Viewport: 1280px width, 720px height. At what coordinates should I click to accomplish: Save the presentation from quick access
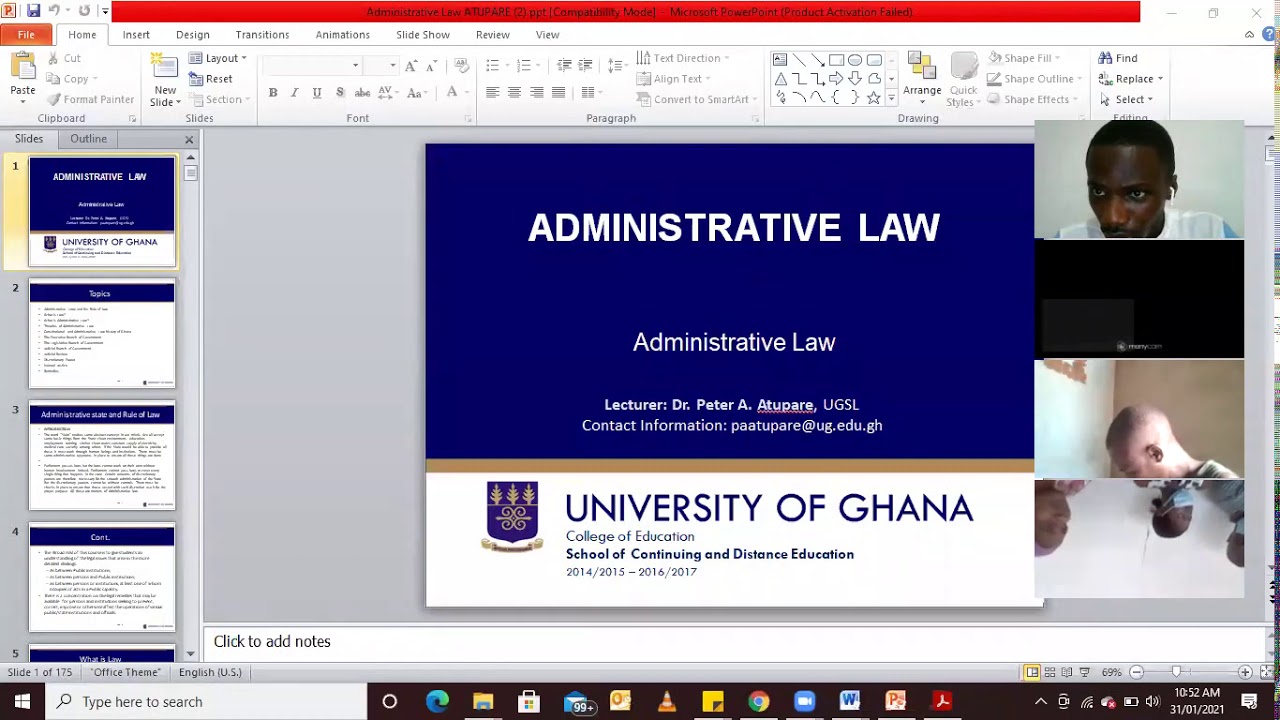tap(33, 11)
